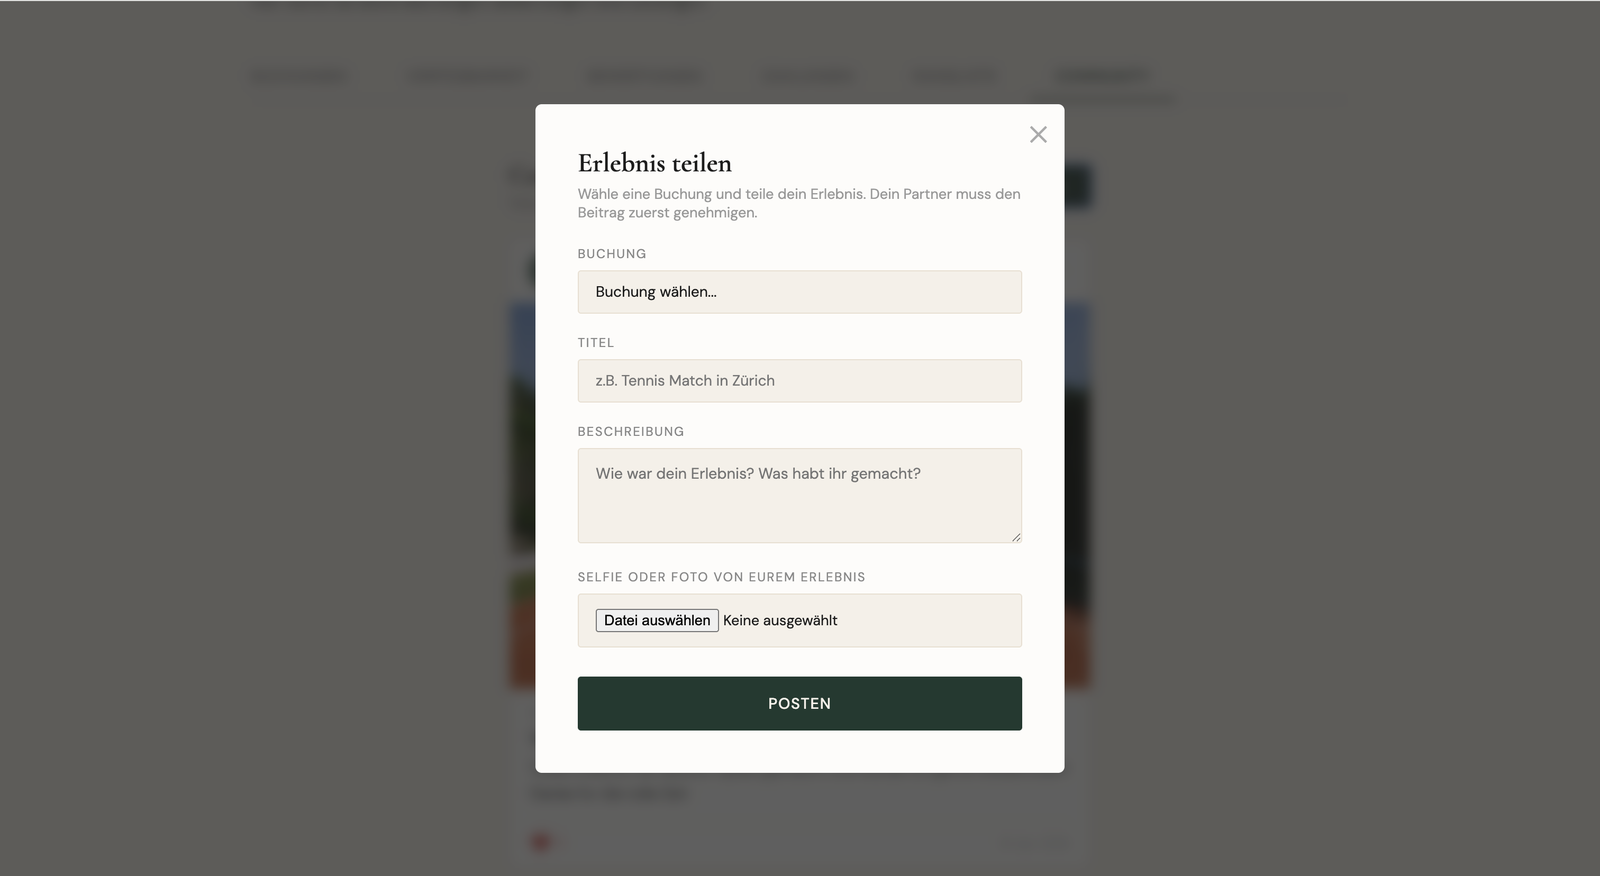Click the Keine ausgewählt file status text
Viewport: 1600px width, 876px height.
click(x=780, y=620)
